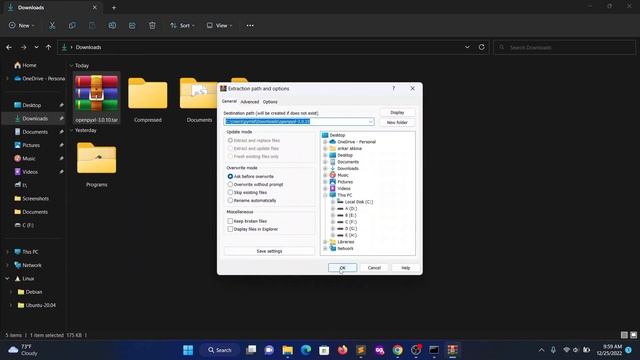640x360 pixels.
Task: Open the View dropdown in Explorer
Action: click(219, 25)
